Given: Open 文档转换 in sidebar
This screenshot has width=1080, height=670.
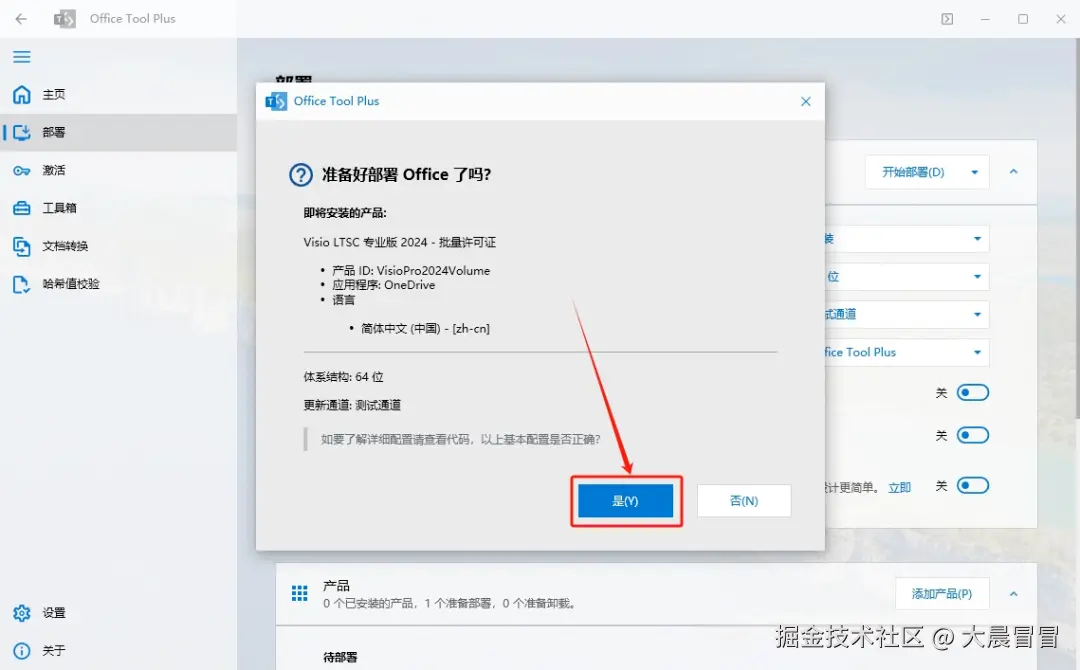Looking at the screenshot, I should 118,246.
